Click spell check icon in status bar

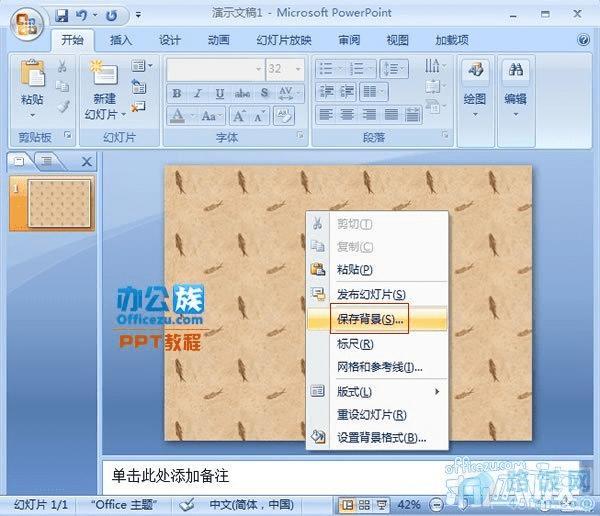coord(187,505)
